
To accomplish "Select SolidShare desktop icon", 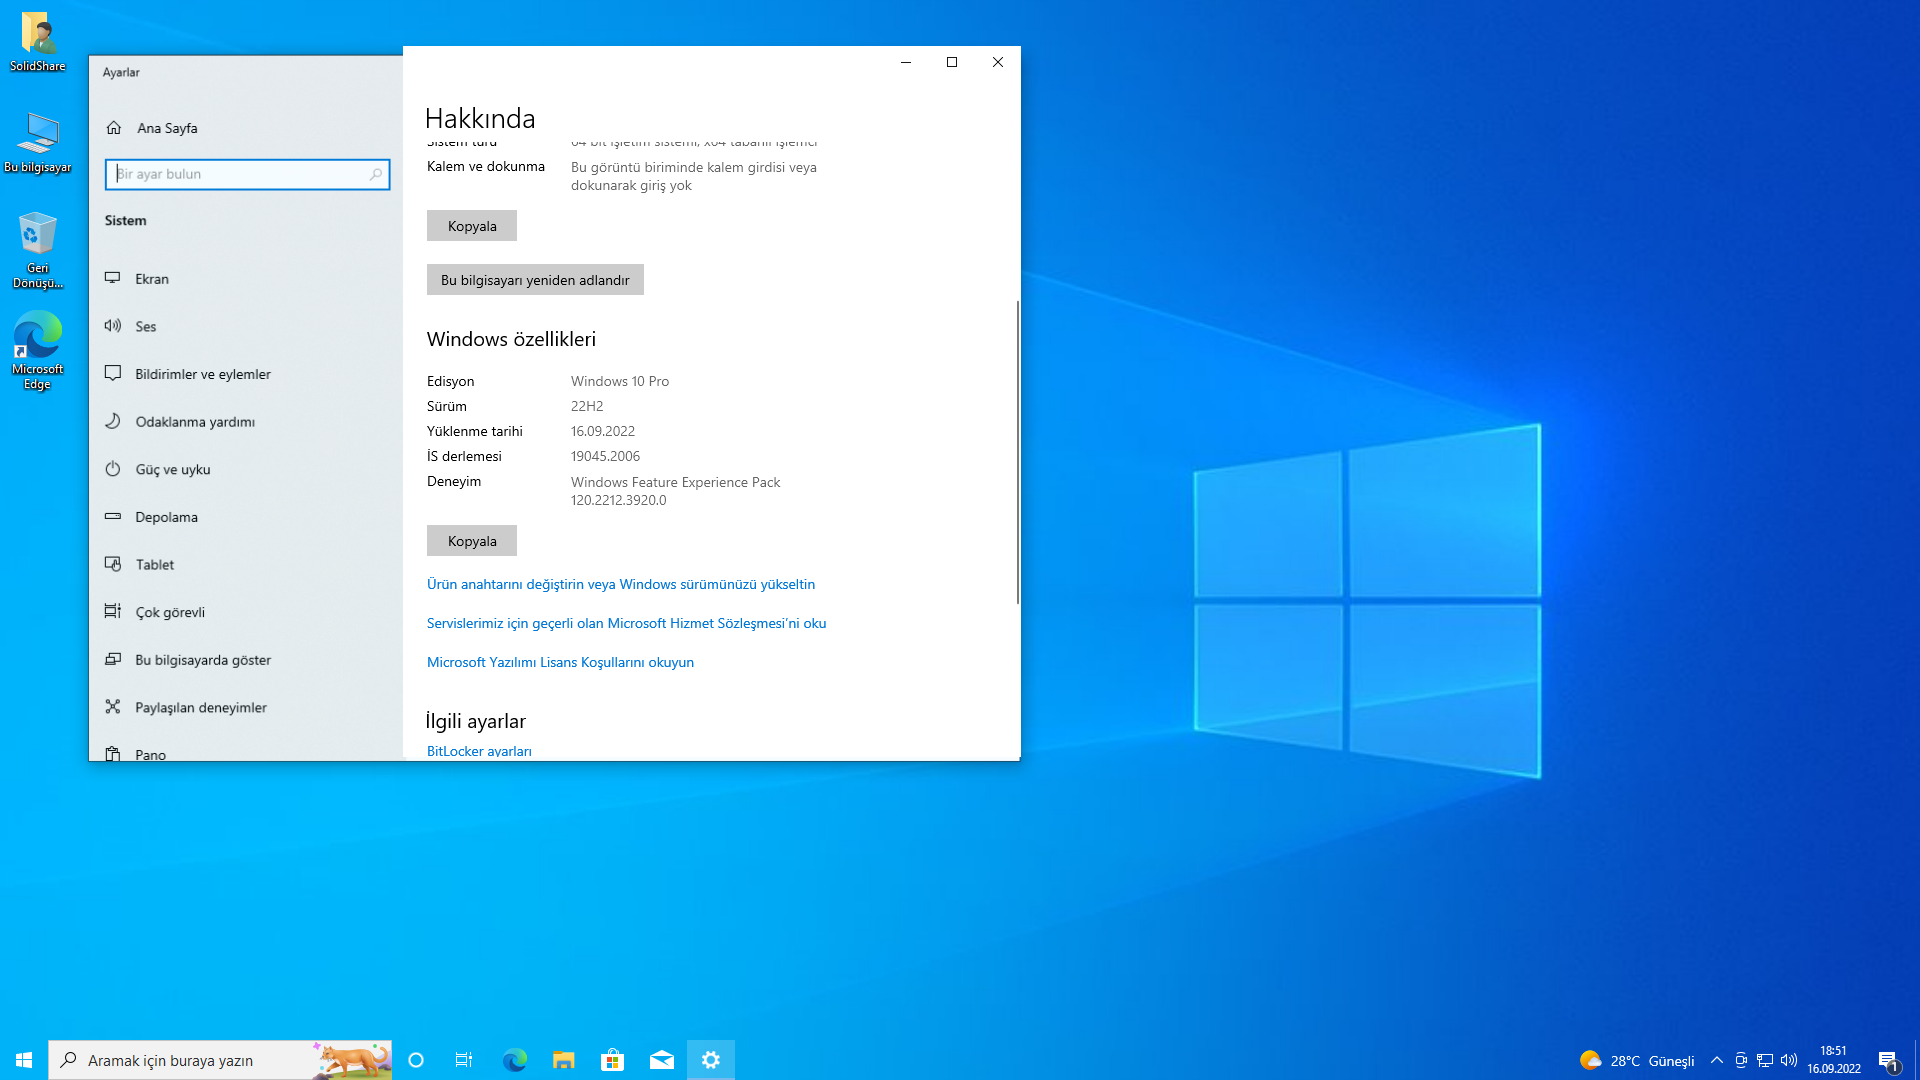I will point(38,42).
